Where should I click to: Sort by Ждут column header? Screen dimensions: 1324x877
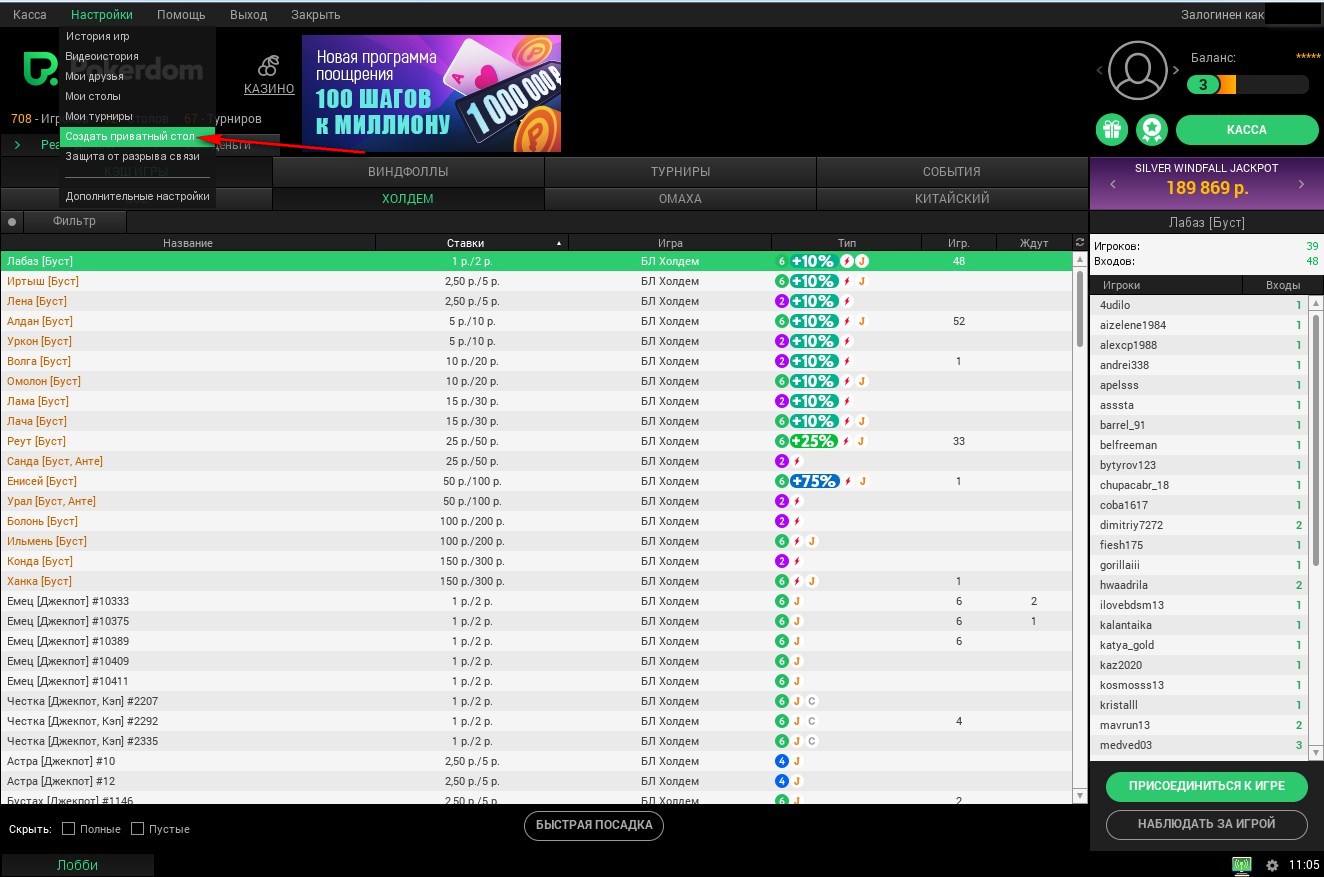coord(1034,243)
